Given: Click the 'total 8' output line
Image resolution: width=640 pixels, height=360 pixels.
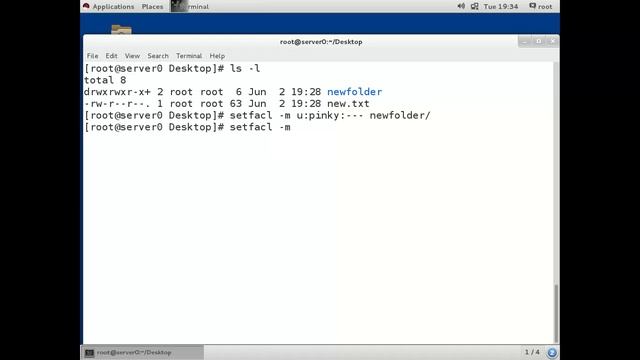Looking at the screenshot, I should 105,80.
